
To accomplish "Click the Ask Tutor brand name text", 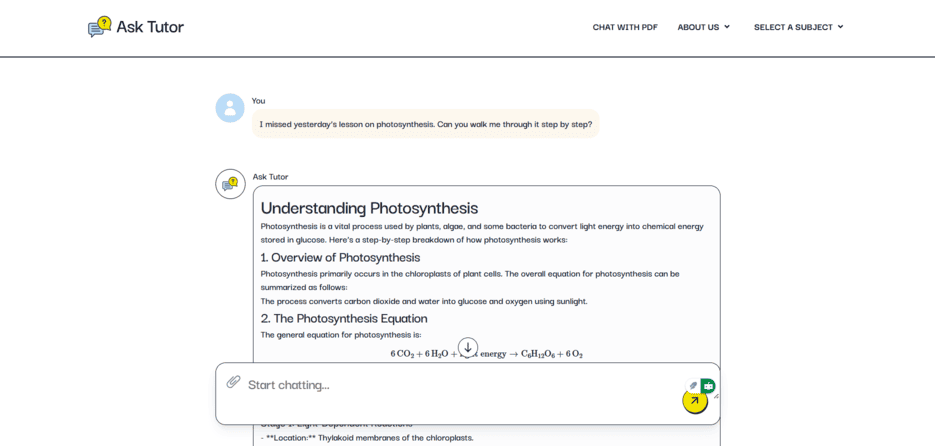I will (x=150, y=27).
